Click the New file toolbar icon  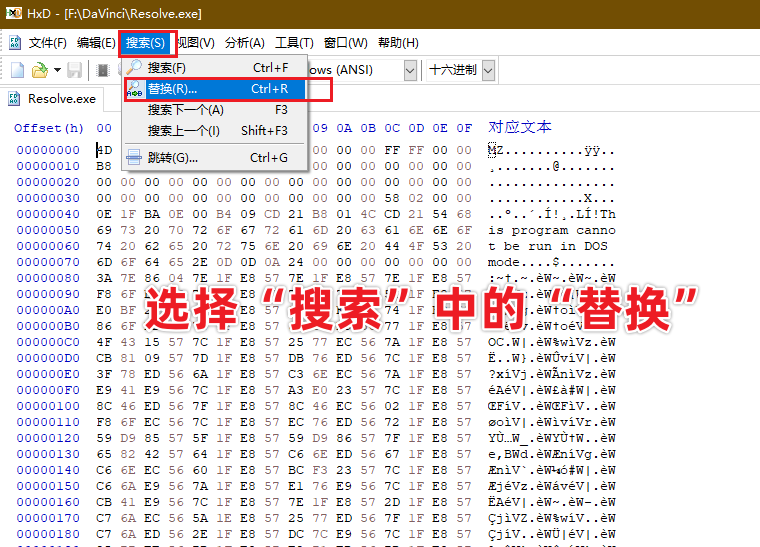coord(17,70)
